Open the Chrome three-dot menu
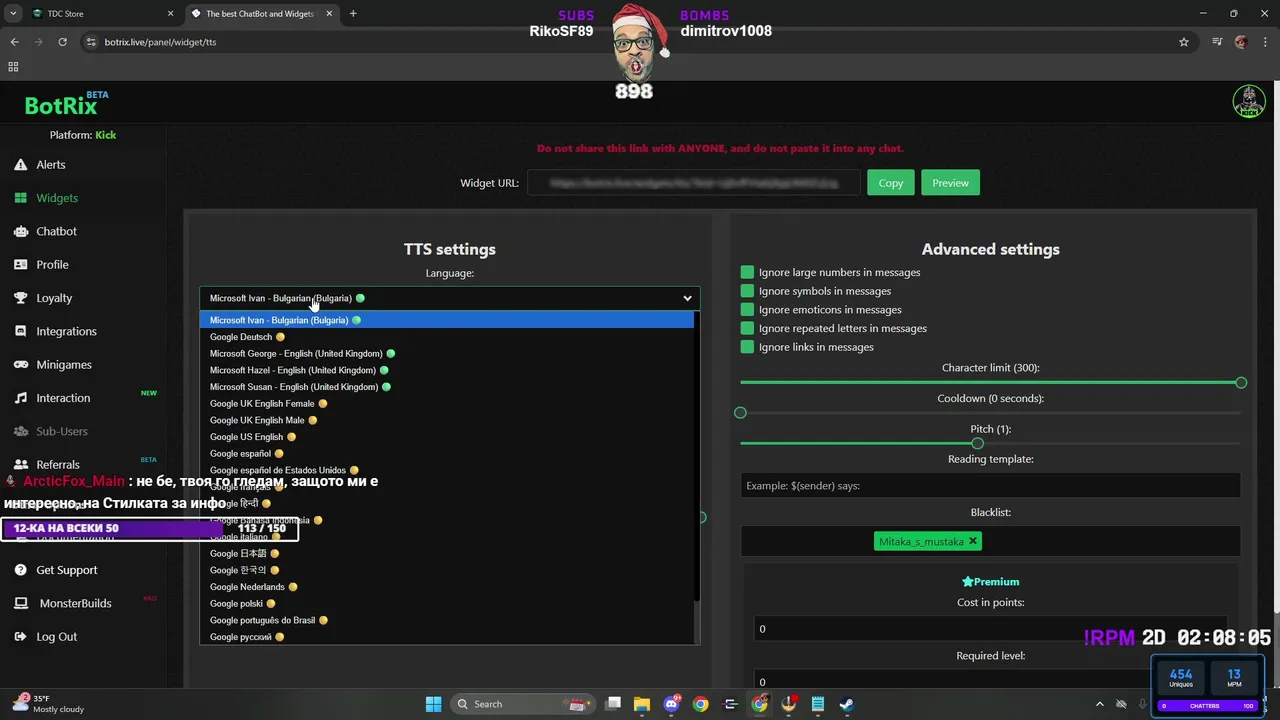Viewport: 1280px width, 720px height. pyautogui.click(x=1265, y=42)
